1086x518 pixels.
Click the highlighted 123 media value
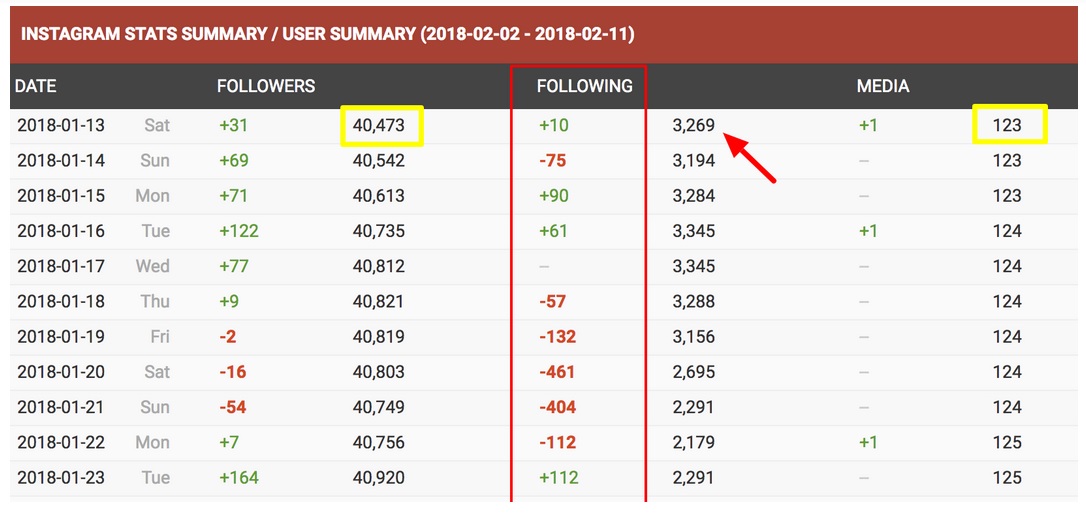tap(1009, 125)
